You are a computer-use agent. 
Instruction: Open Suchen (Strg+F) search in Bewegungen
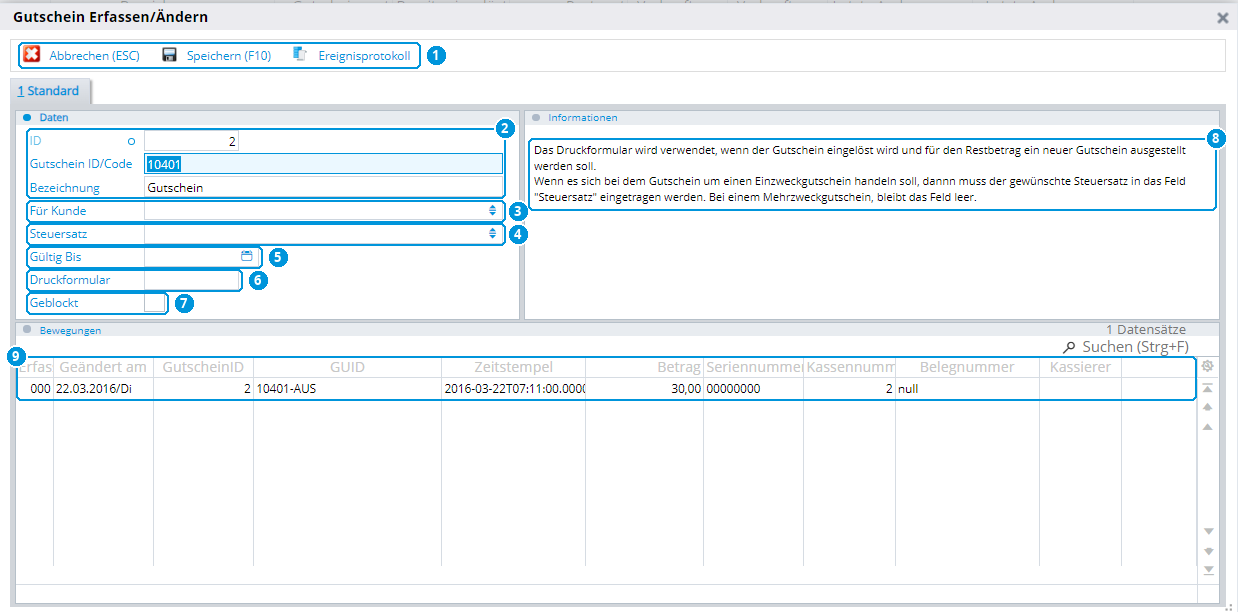1125,347
